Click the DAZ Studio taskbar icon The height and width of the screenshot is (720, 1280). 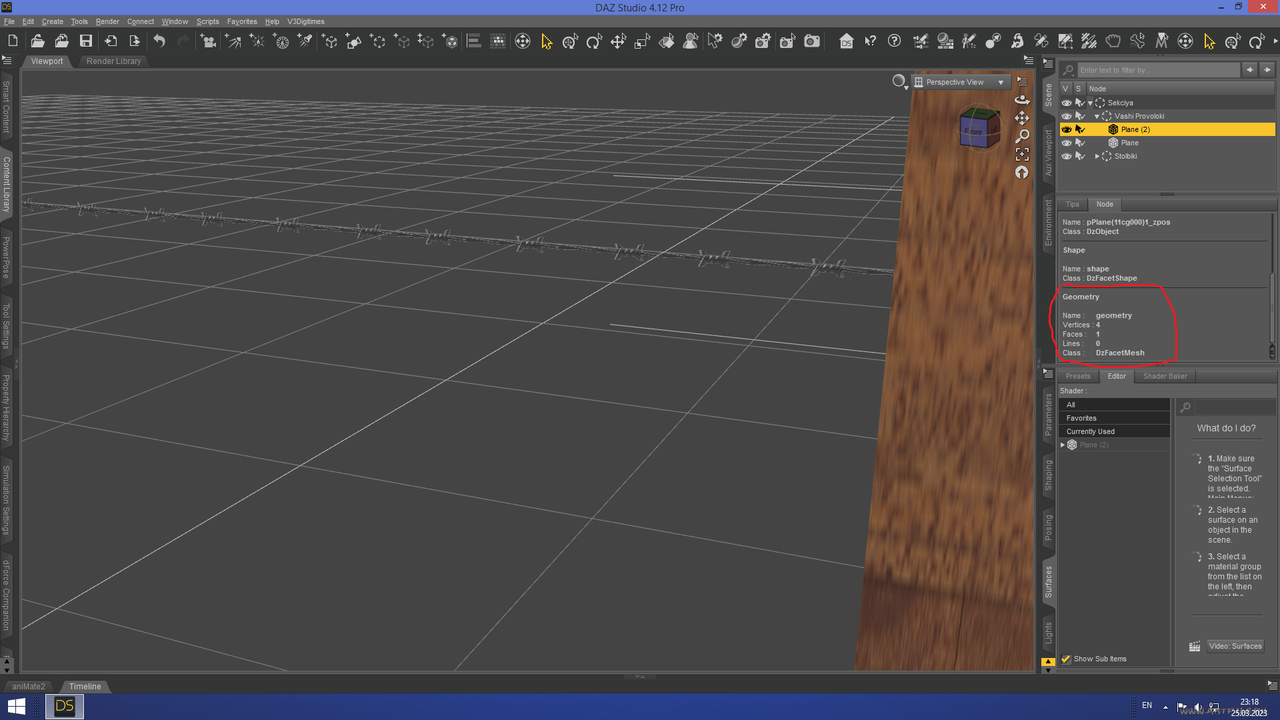point(64,707)
